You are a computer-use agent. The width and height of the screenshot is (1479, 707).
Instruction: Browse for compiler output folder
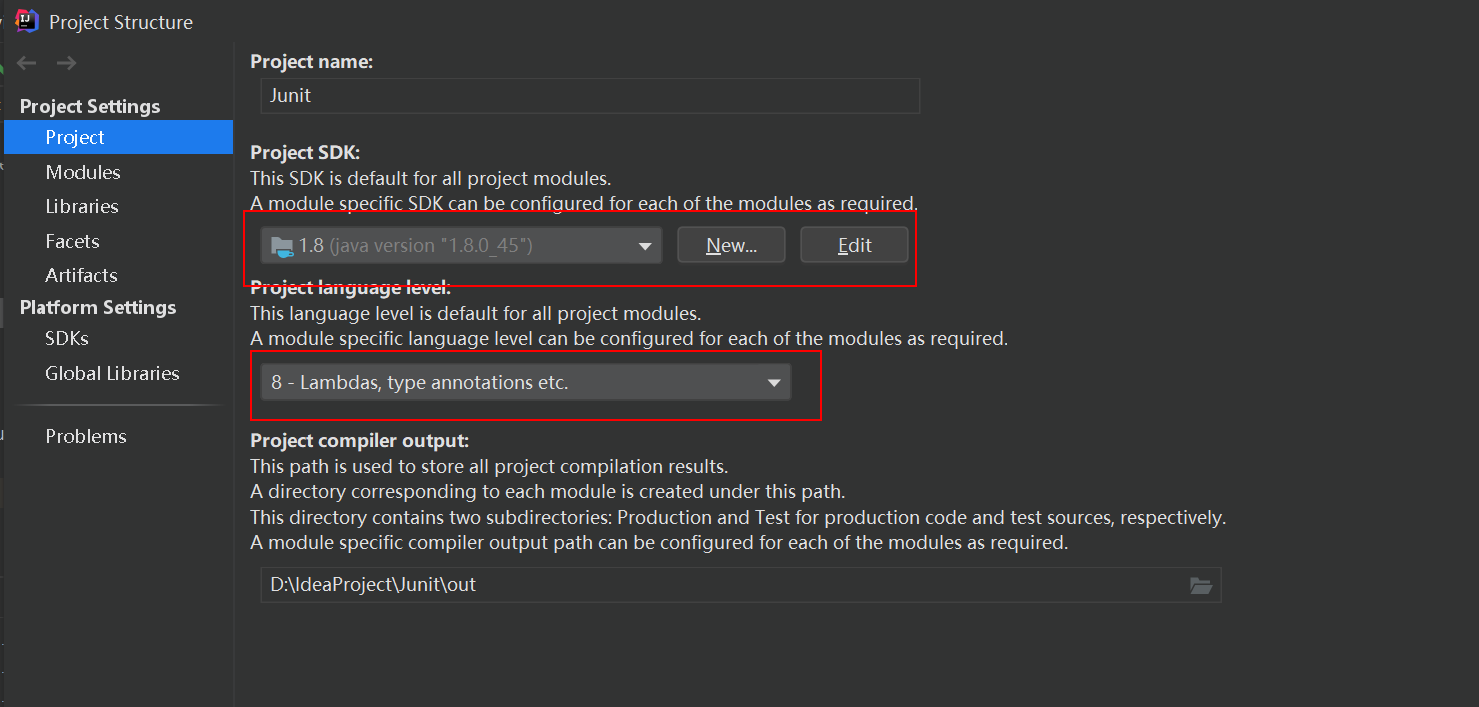click(1201, 585)
